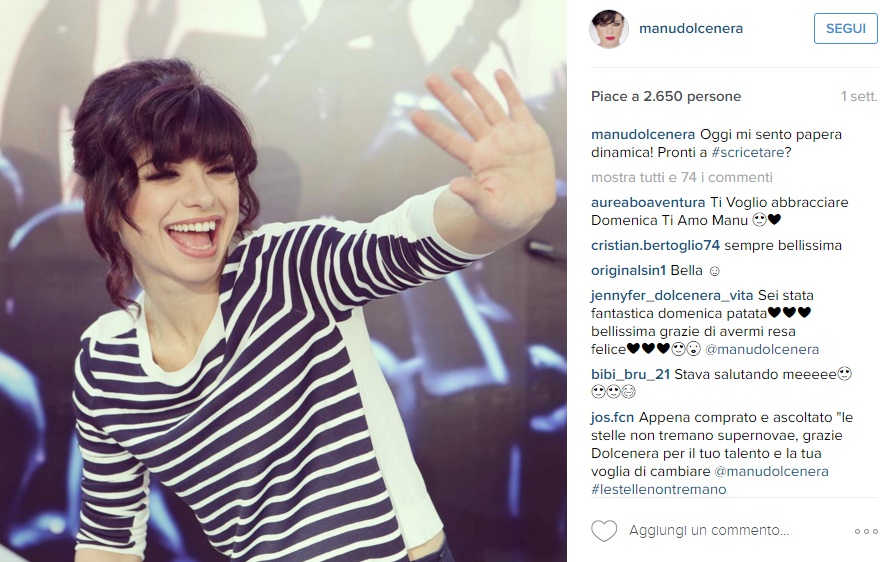Follow the account with SEGUI button
The image size is (880, 562).
pos(845,28)
